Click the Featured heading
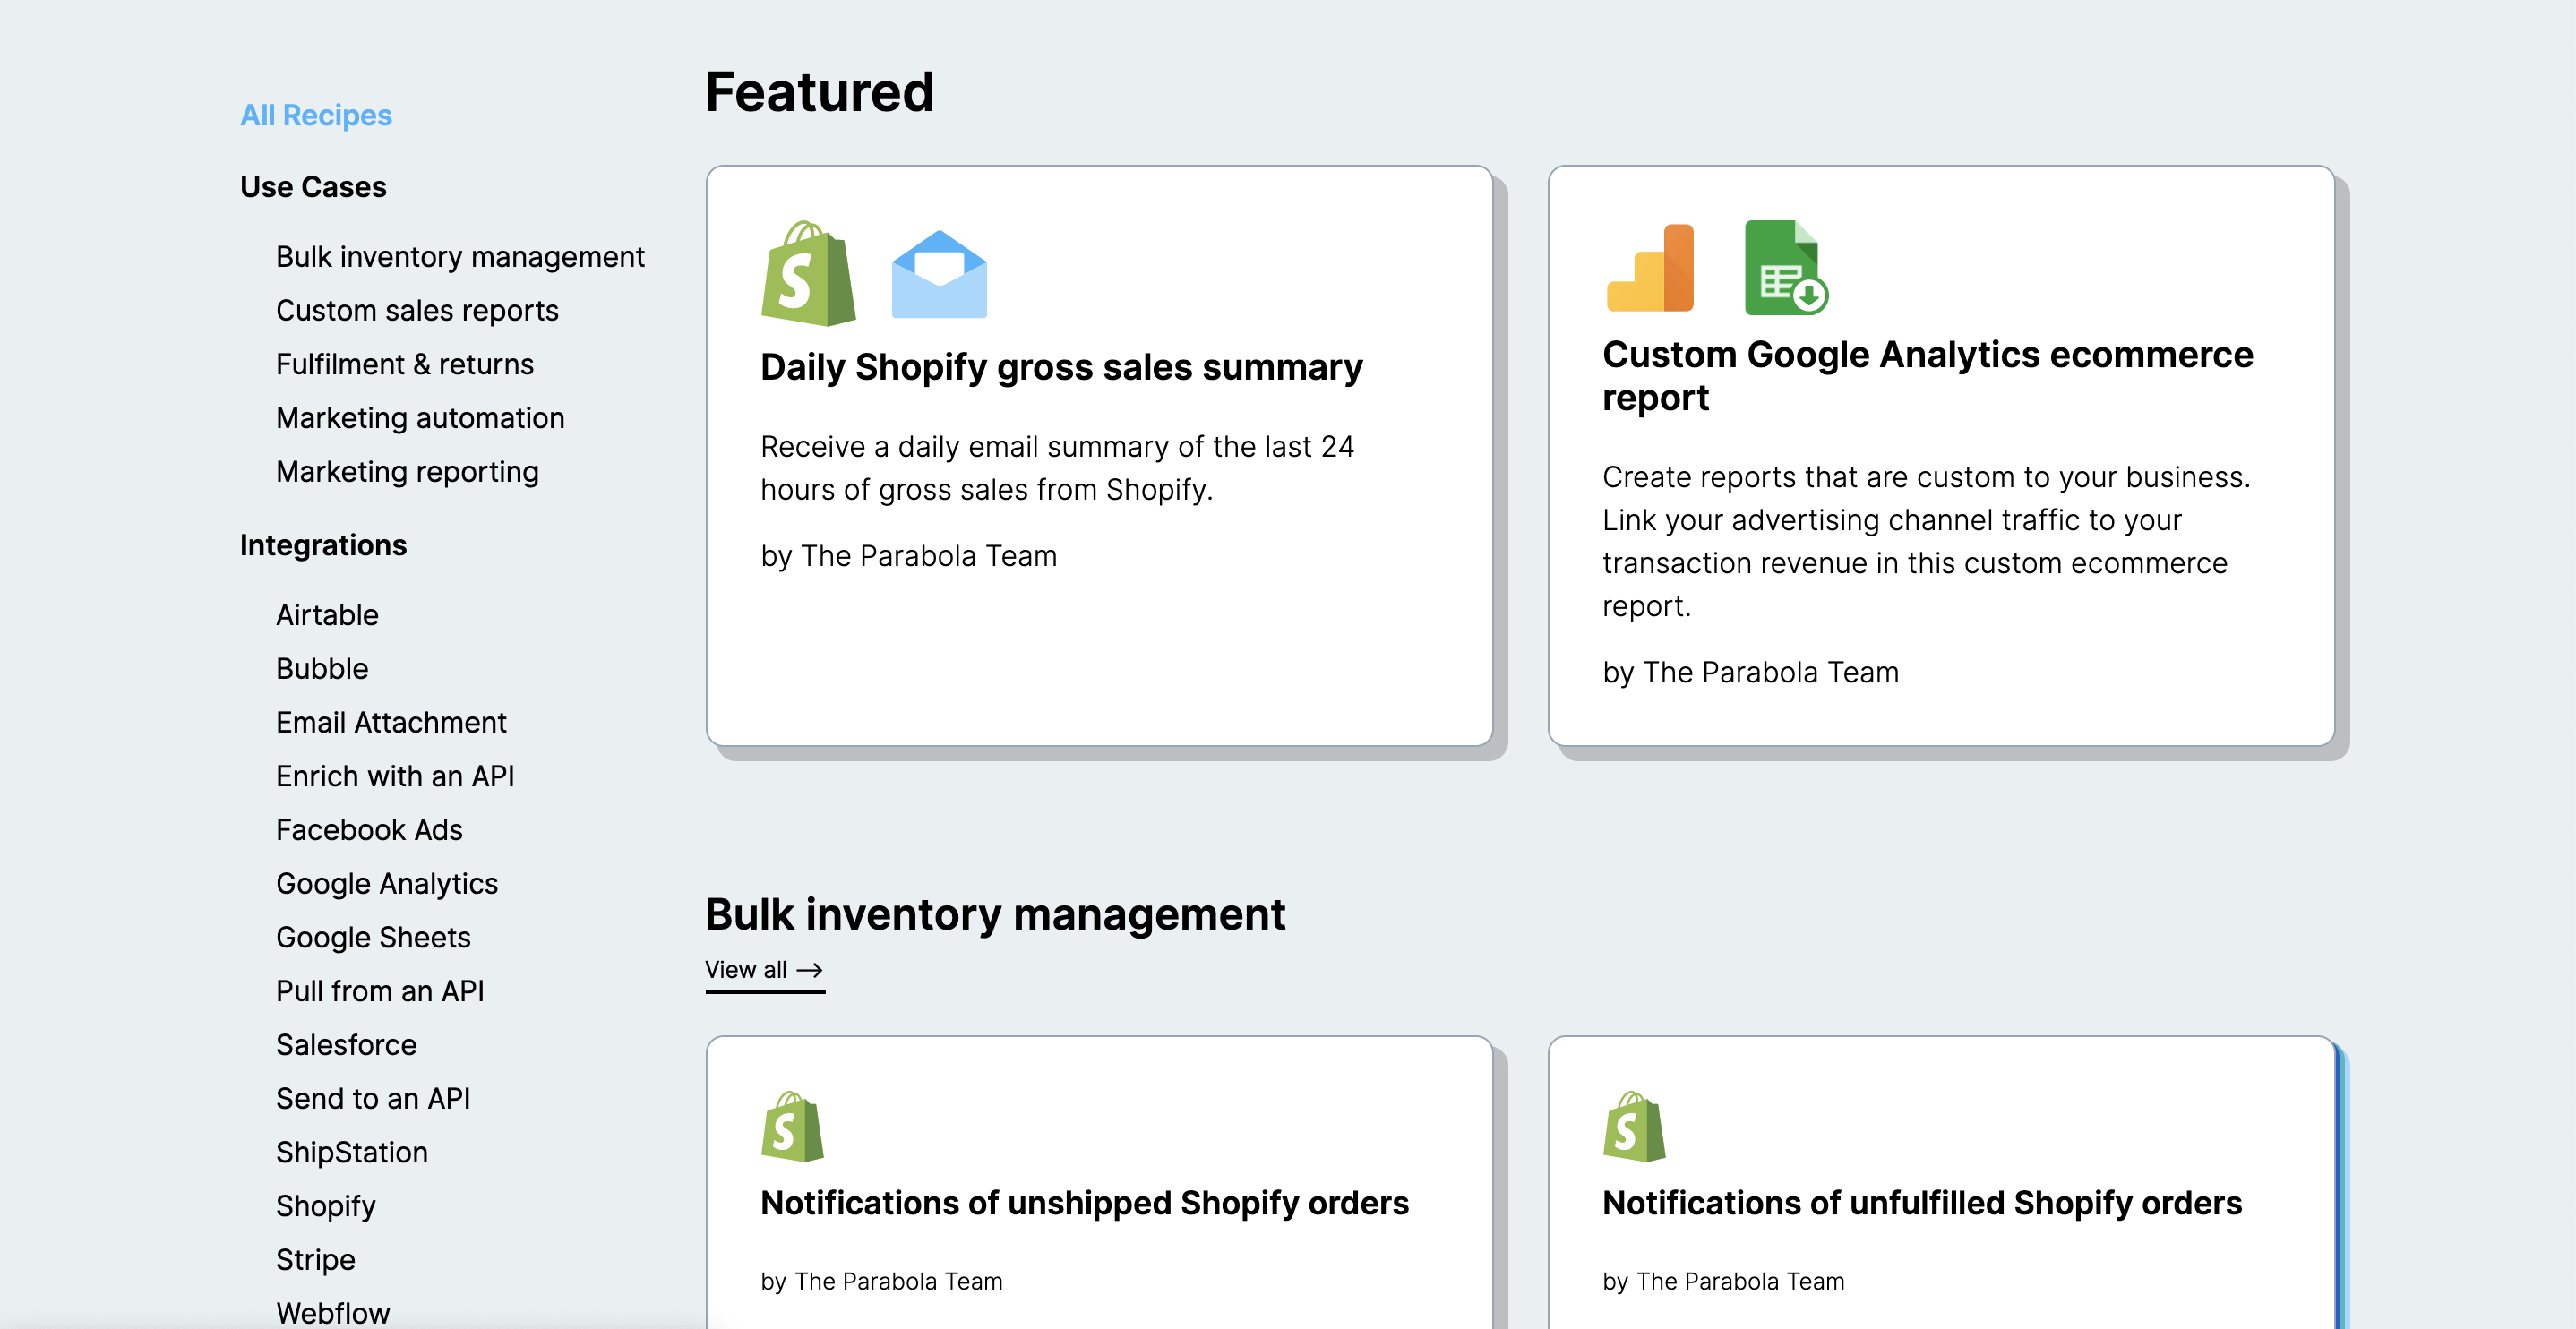The image size is (2576, 1329). coord(819,92)
